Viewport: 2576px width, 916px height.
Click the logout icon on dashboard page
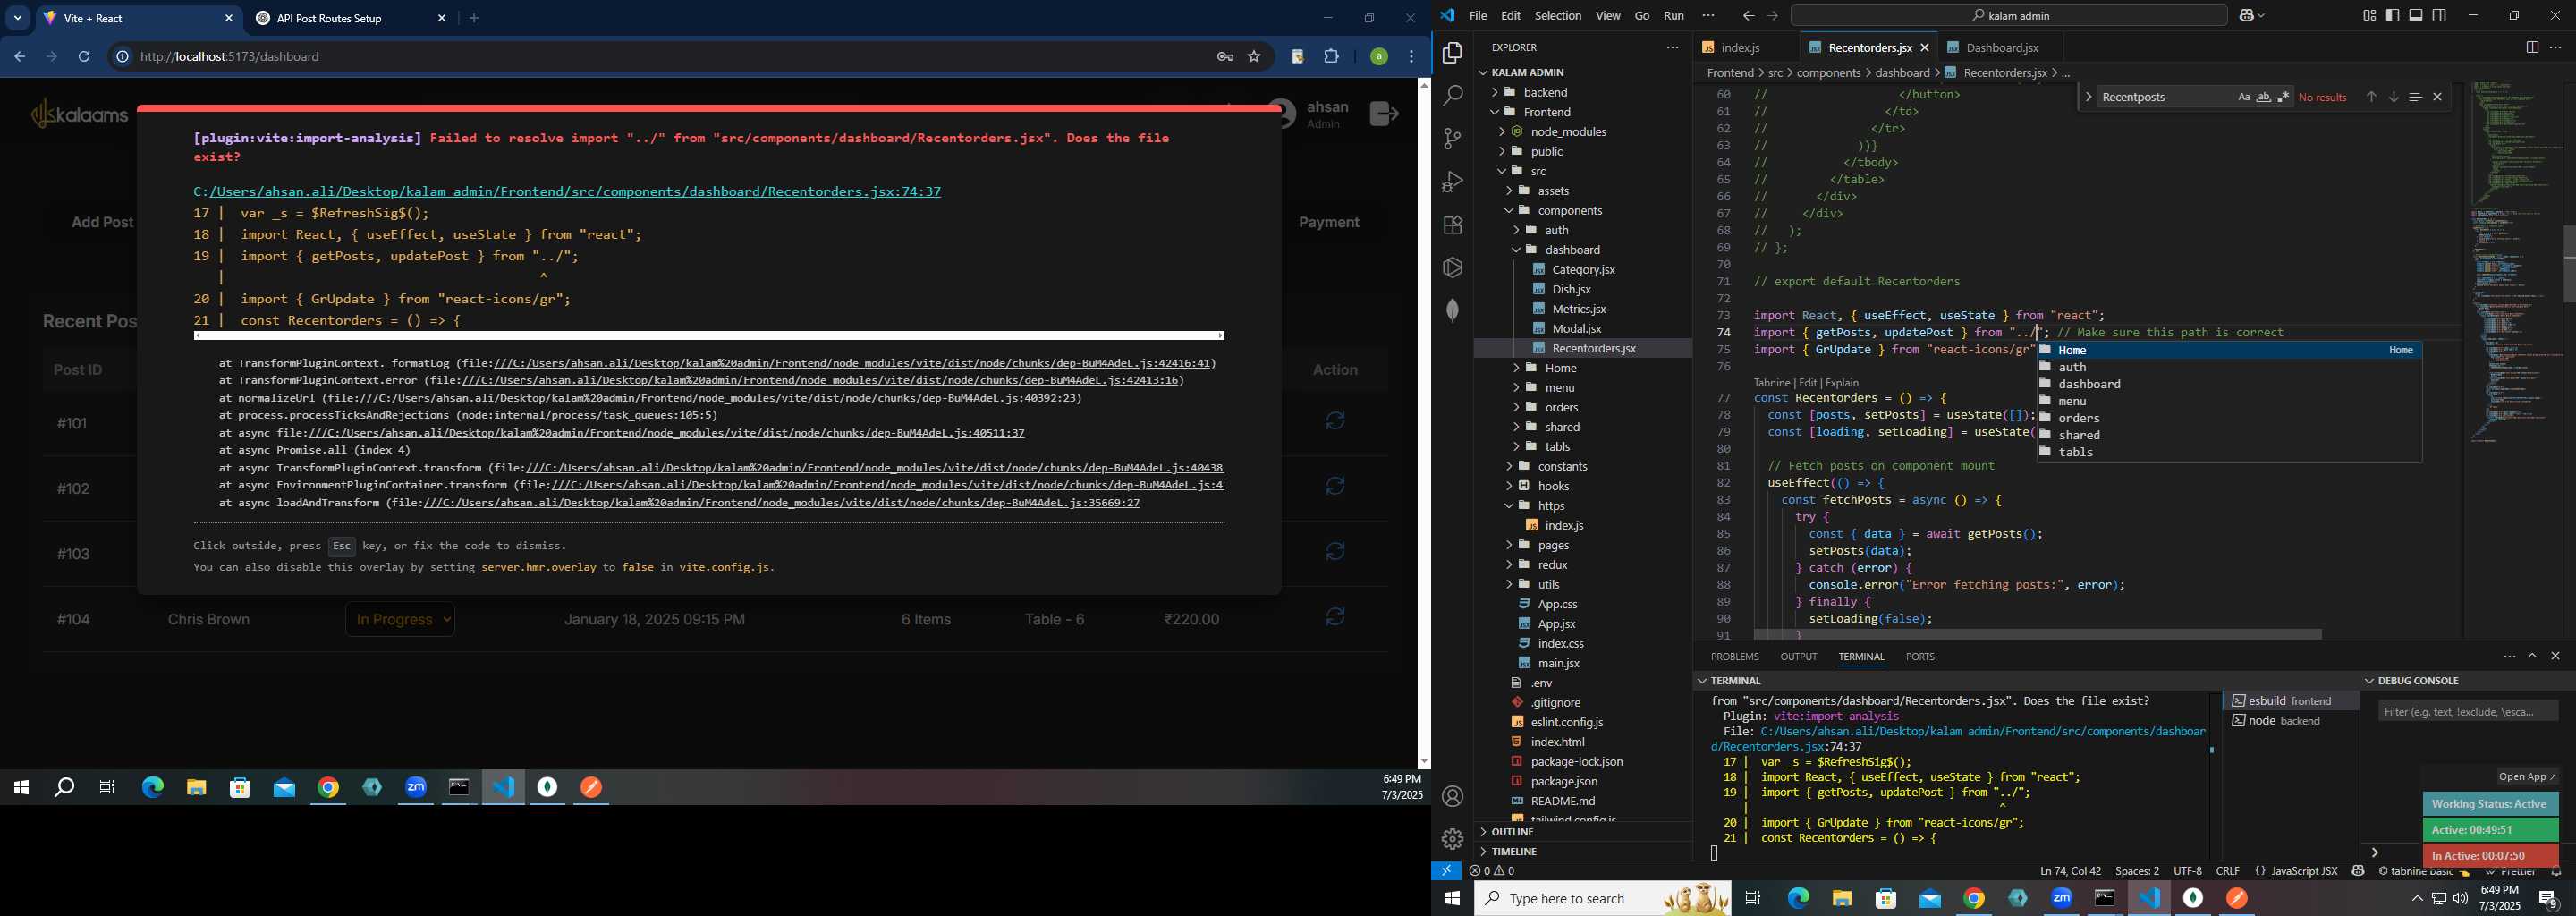[1384, 113]
